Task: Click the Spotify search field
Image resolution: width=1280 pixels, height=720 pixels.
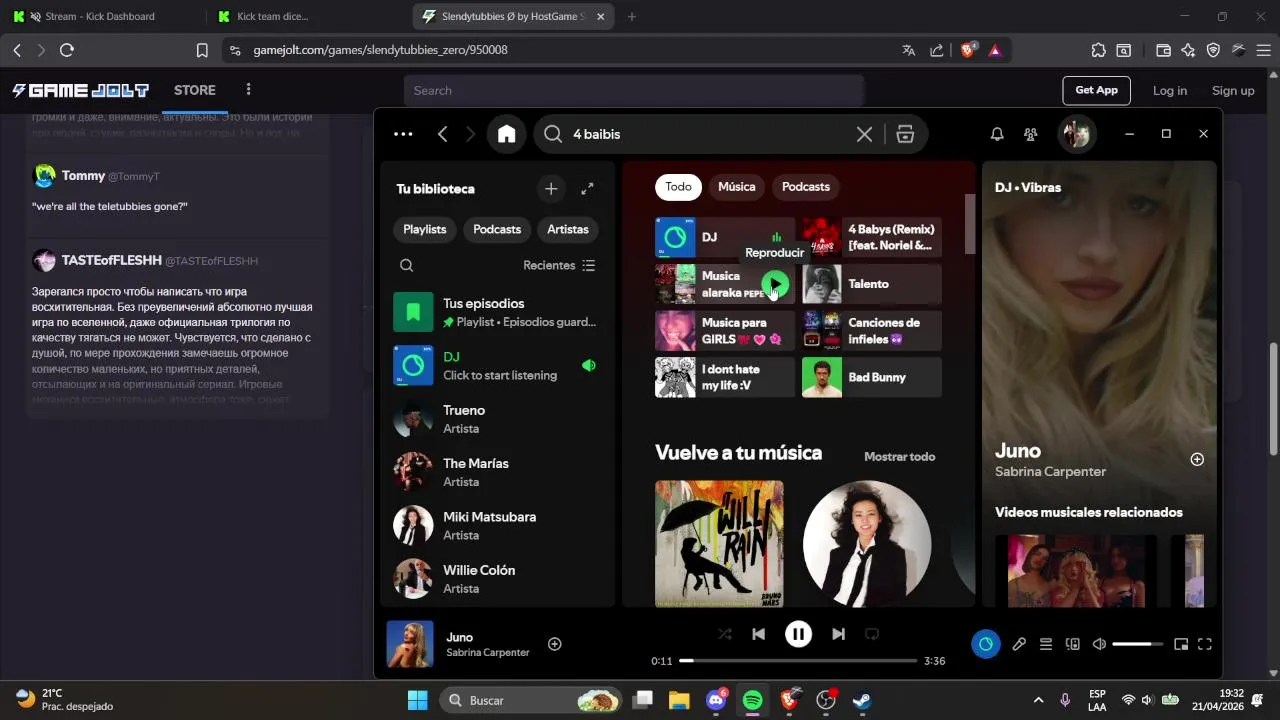Action: click(700, 134)
